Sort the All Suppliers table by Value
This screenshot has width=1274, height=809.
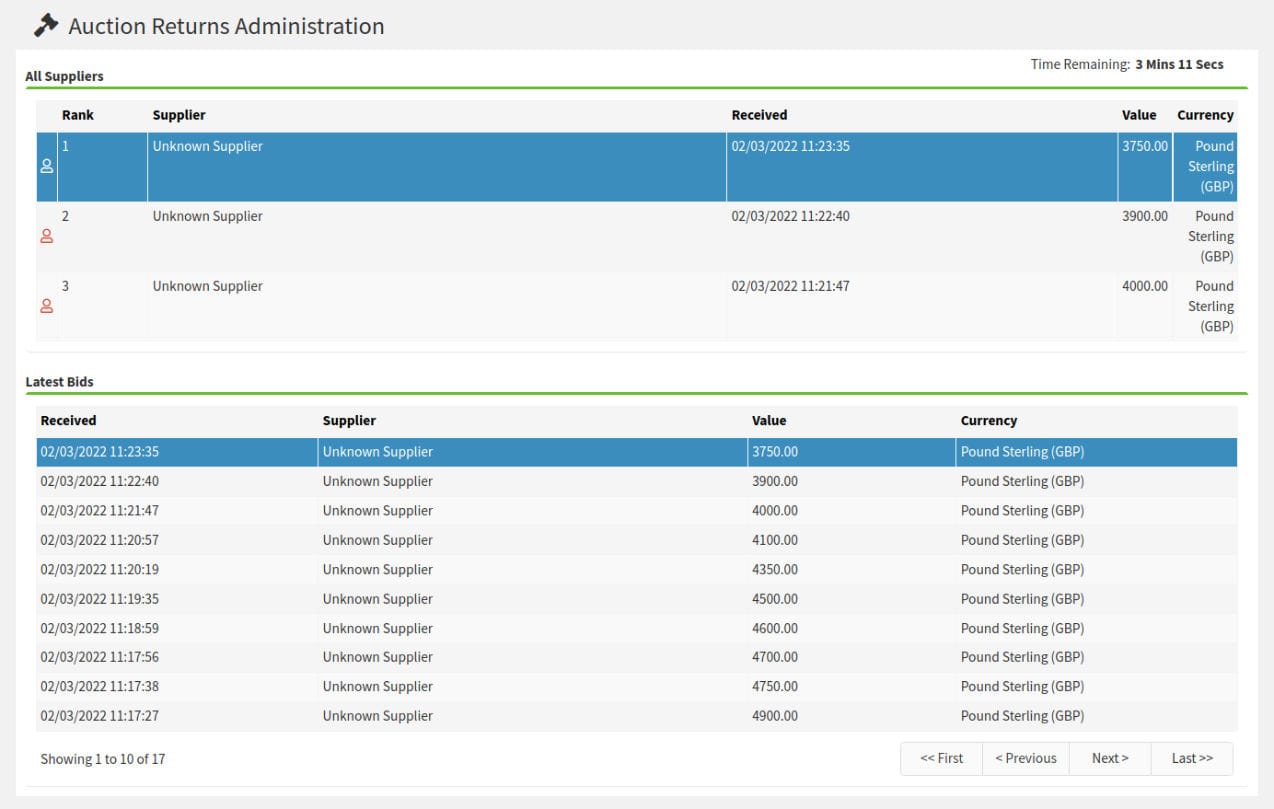[x=1139, y=114]
